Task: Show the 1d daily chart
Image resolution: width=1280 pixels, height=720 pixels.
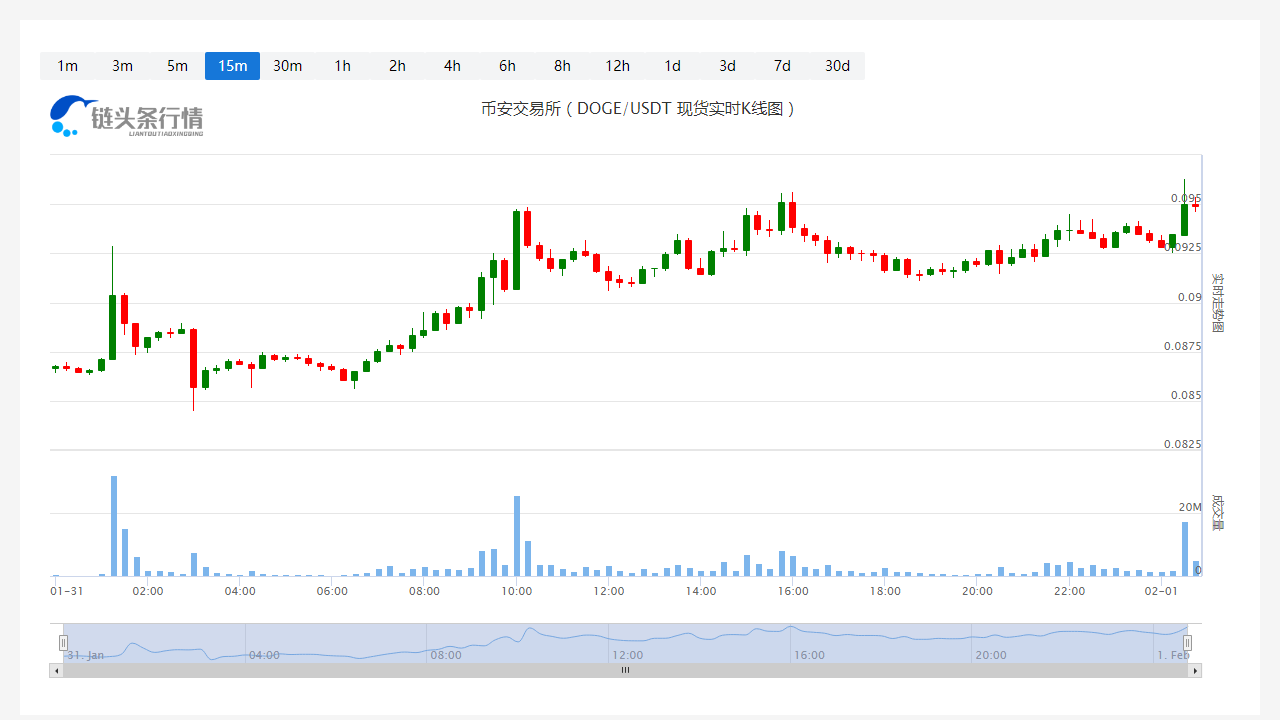Action: click(x=672, y=66)
